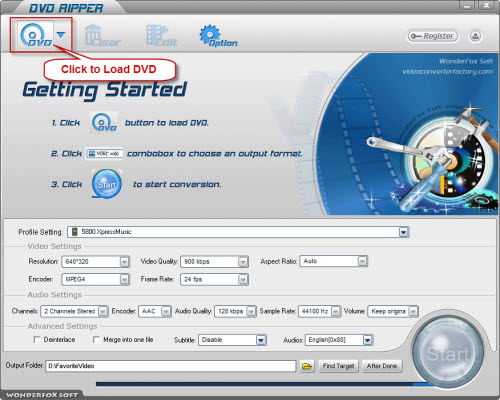Image resolution: width=500 pixels, height=400 pixels.
Task: Click the WonderFox Soft logo at bottom
Action: tap(42, 395)
